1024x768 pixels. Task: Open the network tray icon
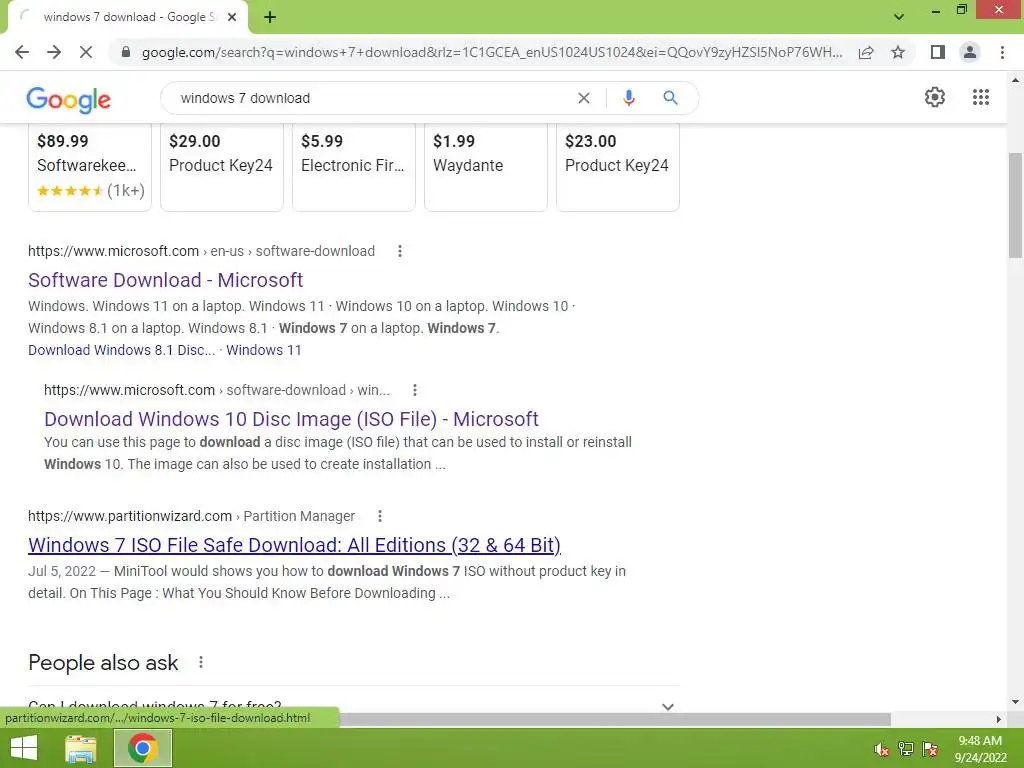[x=906, y=749]
